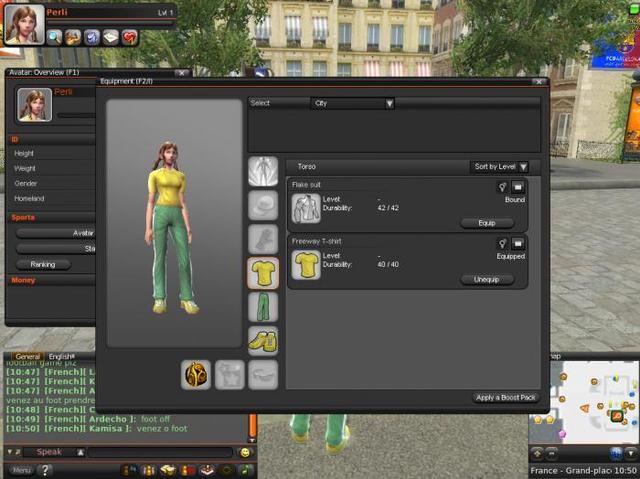
Task: Click the Freeway T-shirt item thumbnail
Action: click(306, 265)
